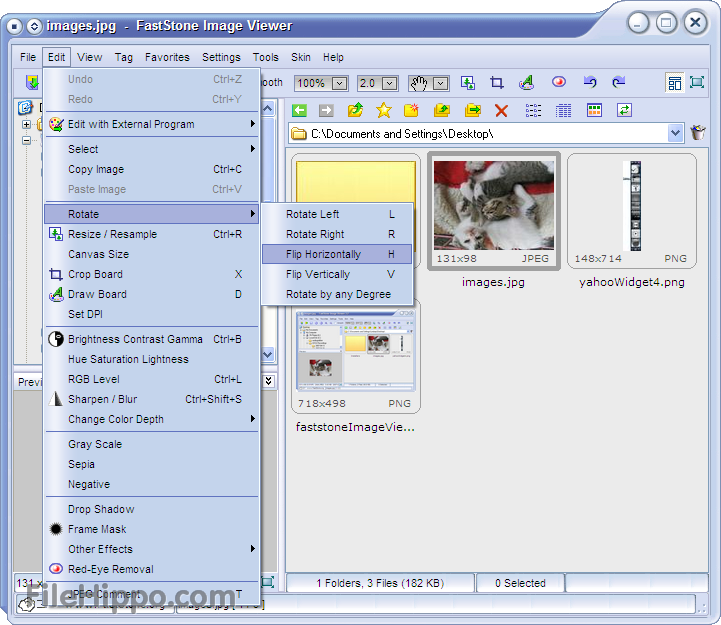Click the gray Forward arrow

coord(326,110)
